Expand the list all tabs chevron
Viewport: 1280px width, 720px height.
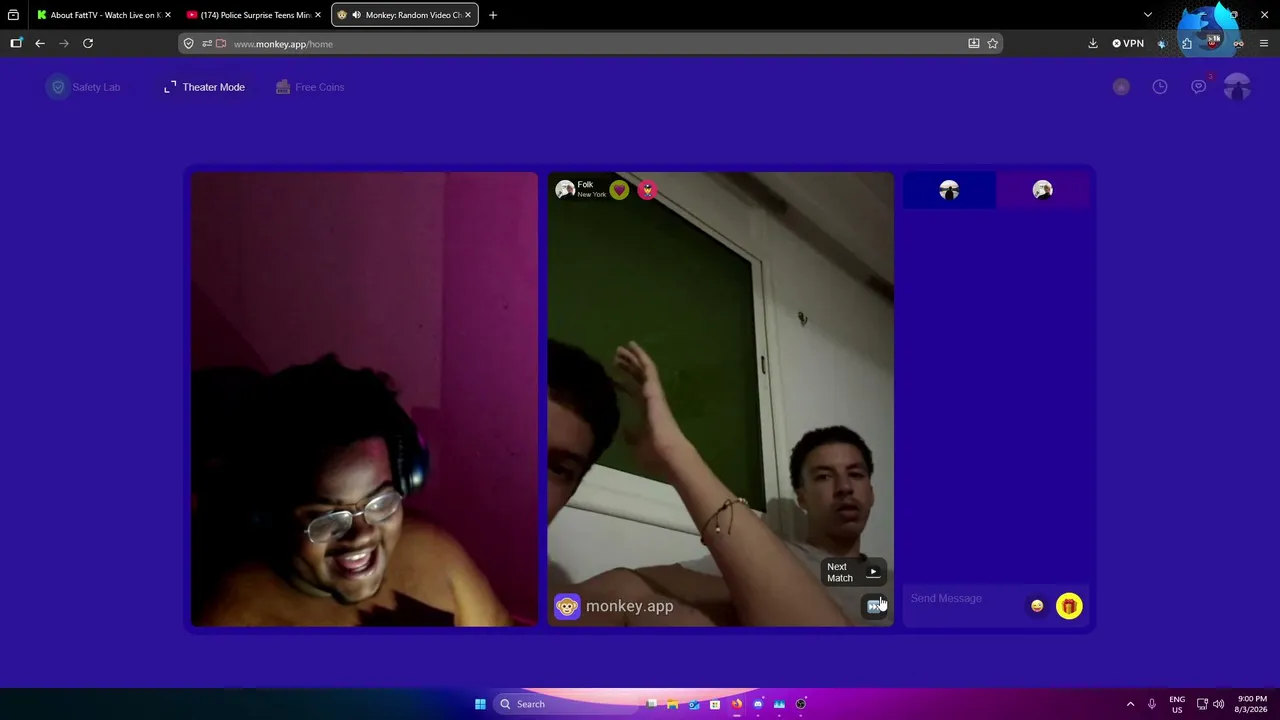click(x=1147, y=15)
